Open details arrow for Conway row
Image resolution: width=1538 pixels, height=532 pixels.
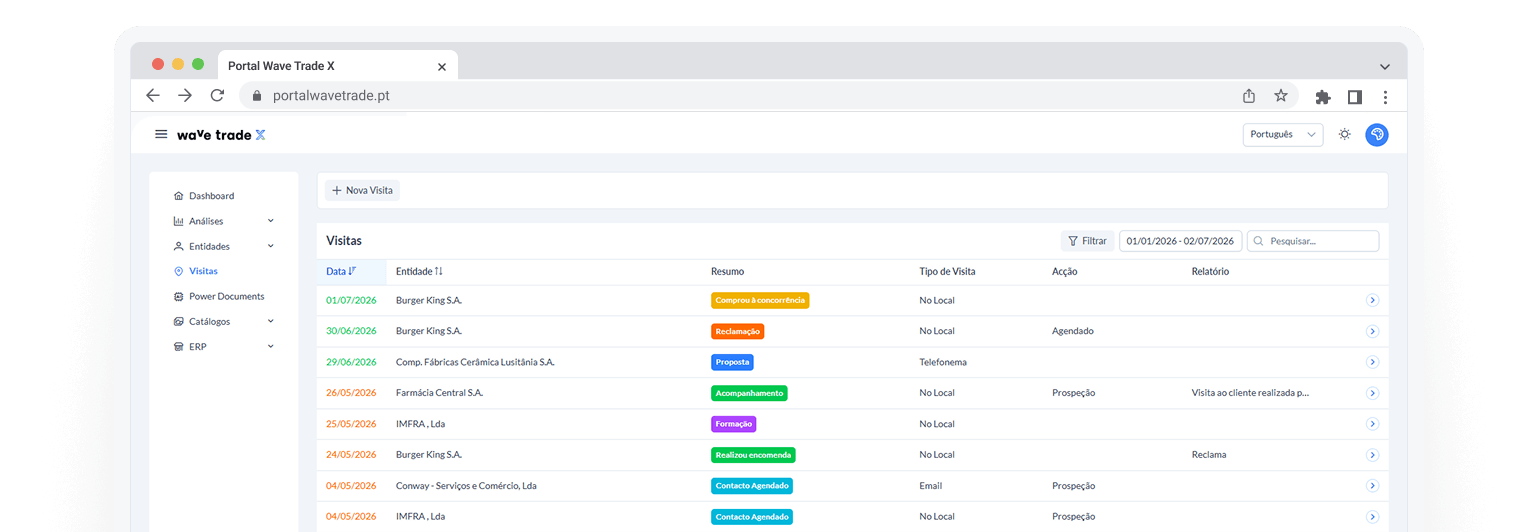pos(1372,486)
